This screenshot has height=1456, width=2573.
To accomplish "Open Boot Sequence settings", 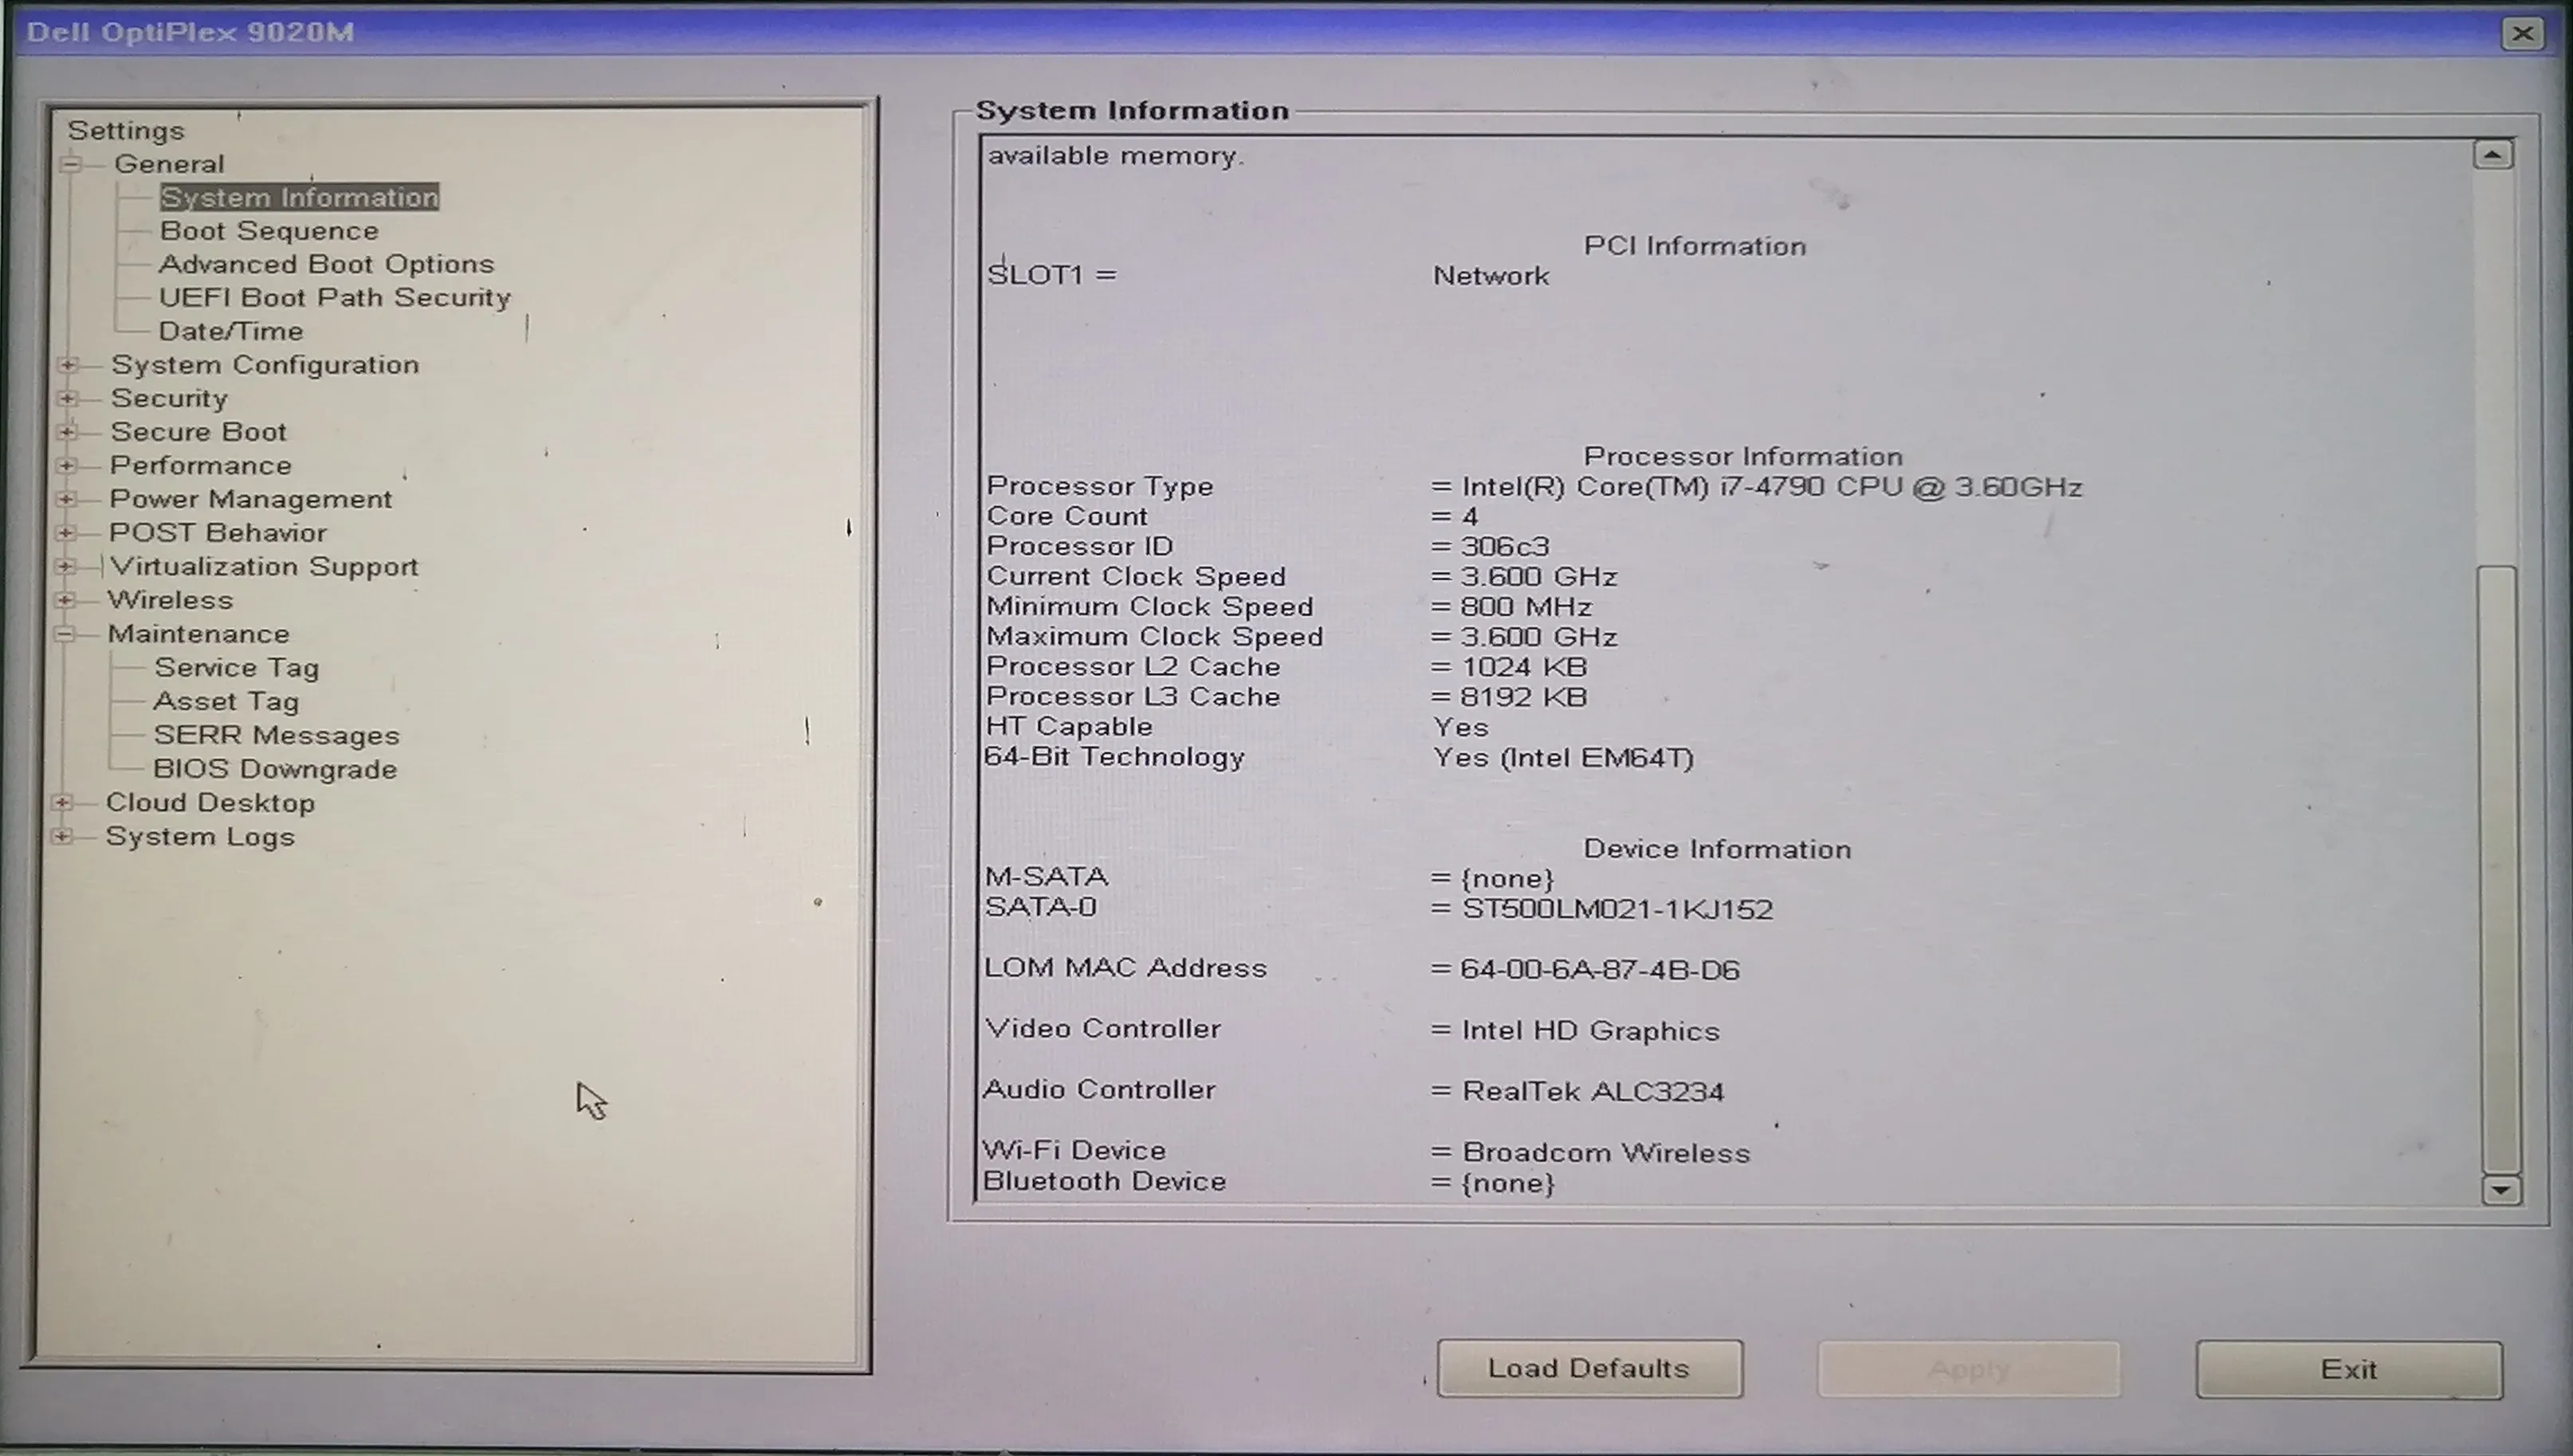I will 269,231.
